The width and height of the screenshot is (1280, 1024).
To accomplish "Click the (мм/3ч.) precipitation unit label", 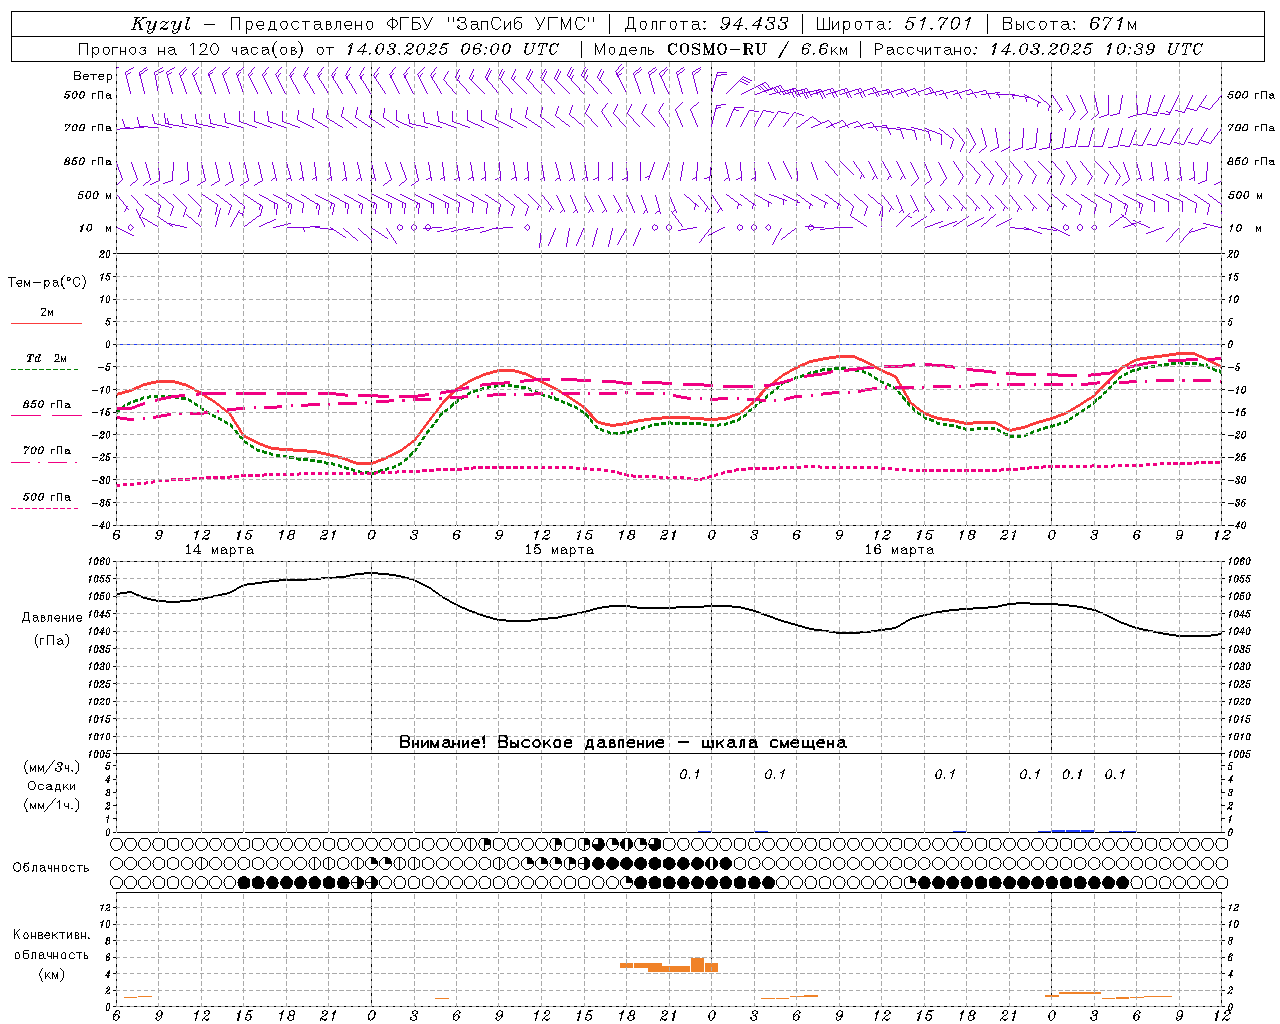I will (51, 767).
